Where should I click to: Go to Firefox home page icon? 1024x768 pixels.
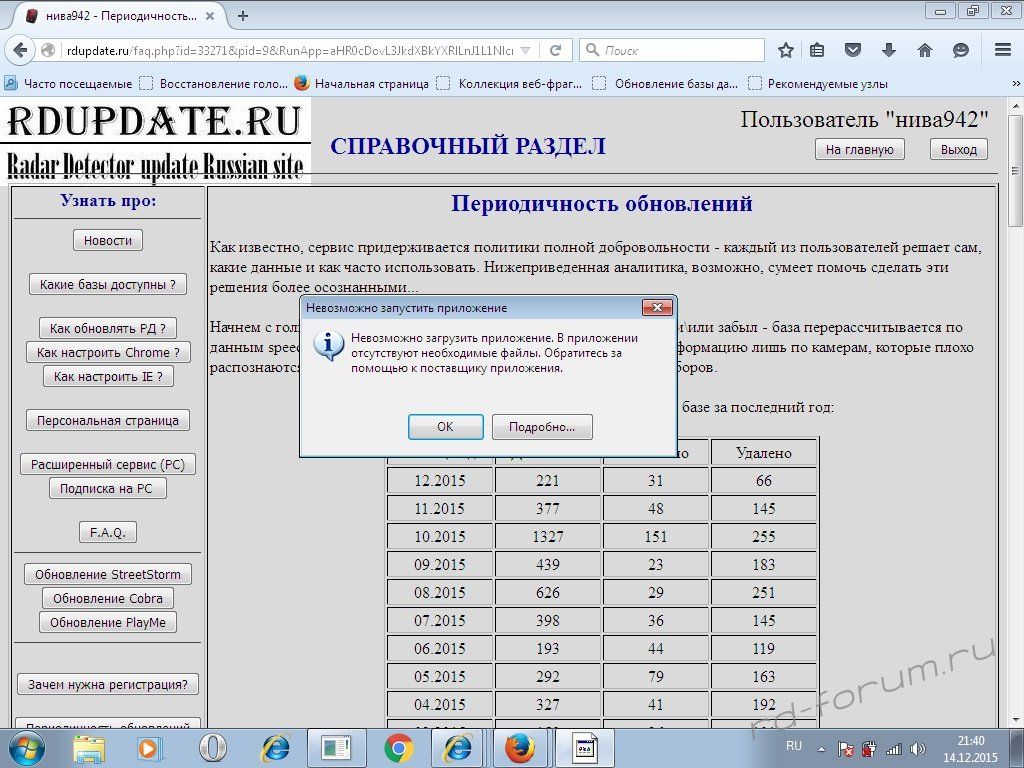tap(925, 50)
